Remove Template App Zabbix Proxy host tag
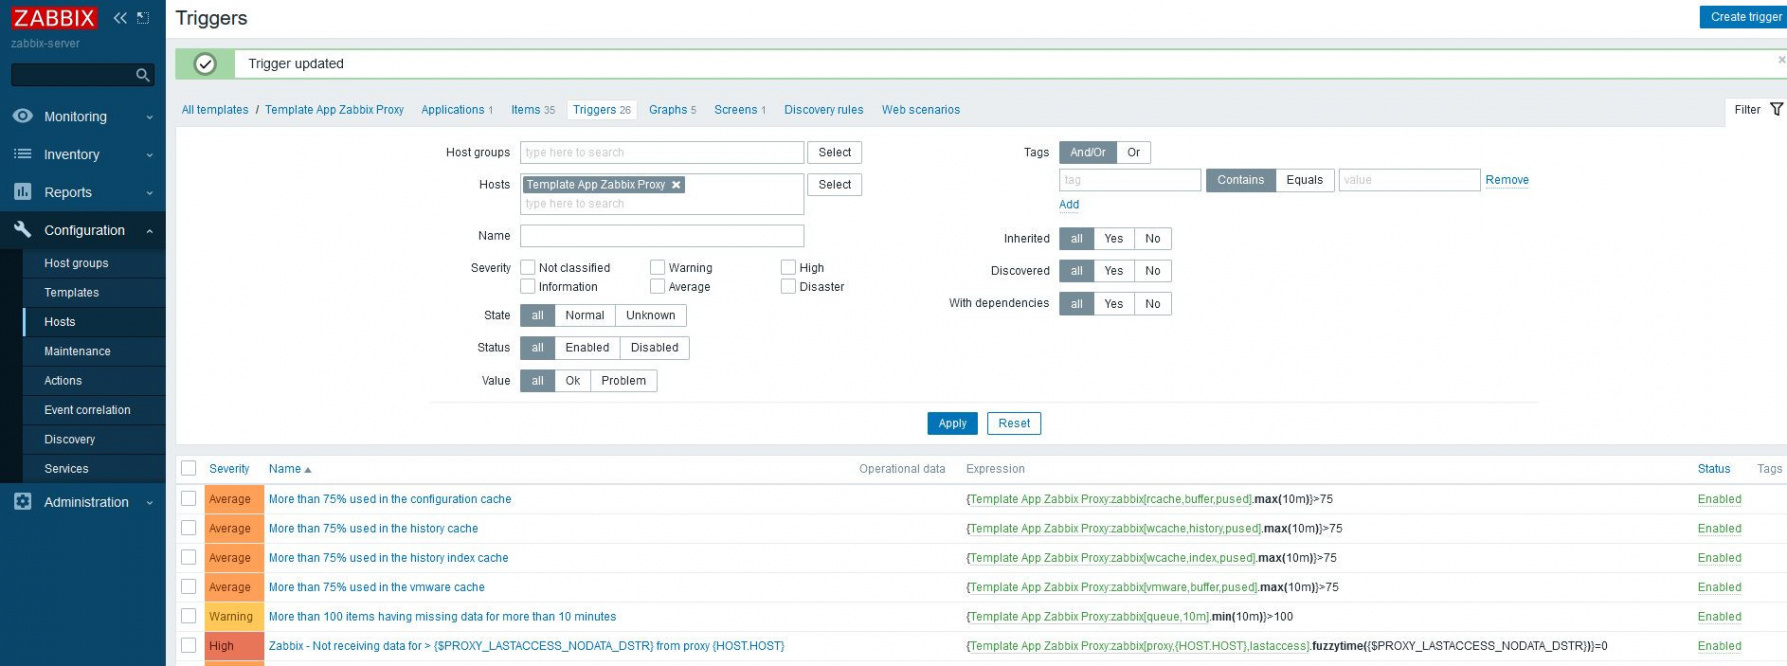The image size is (1787, 666). 676,185
